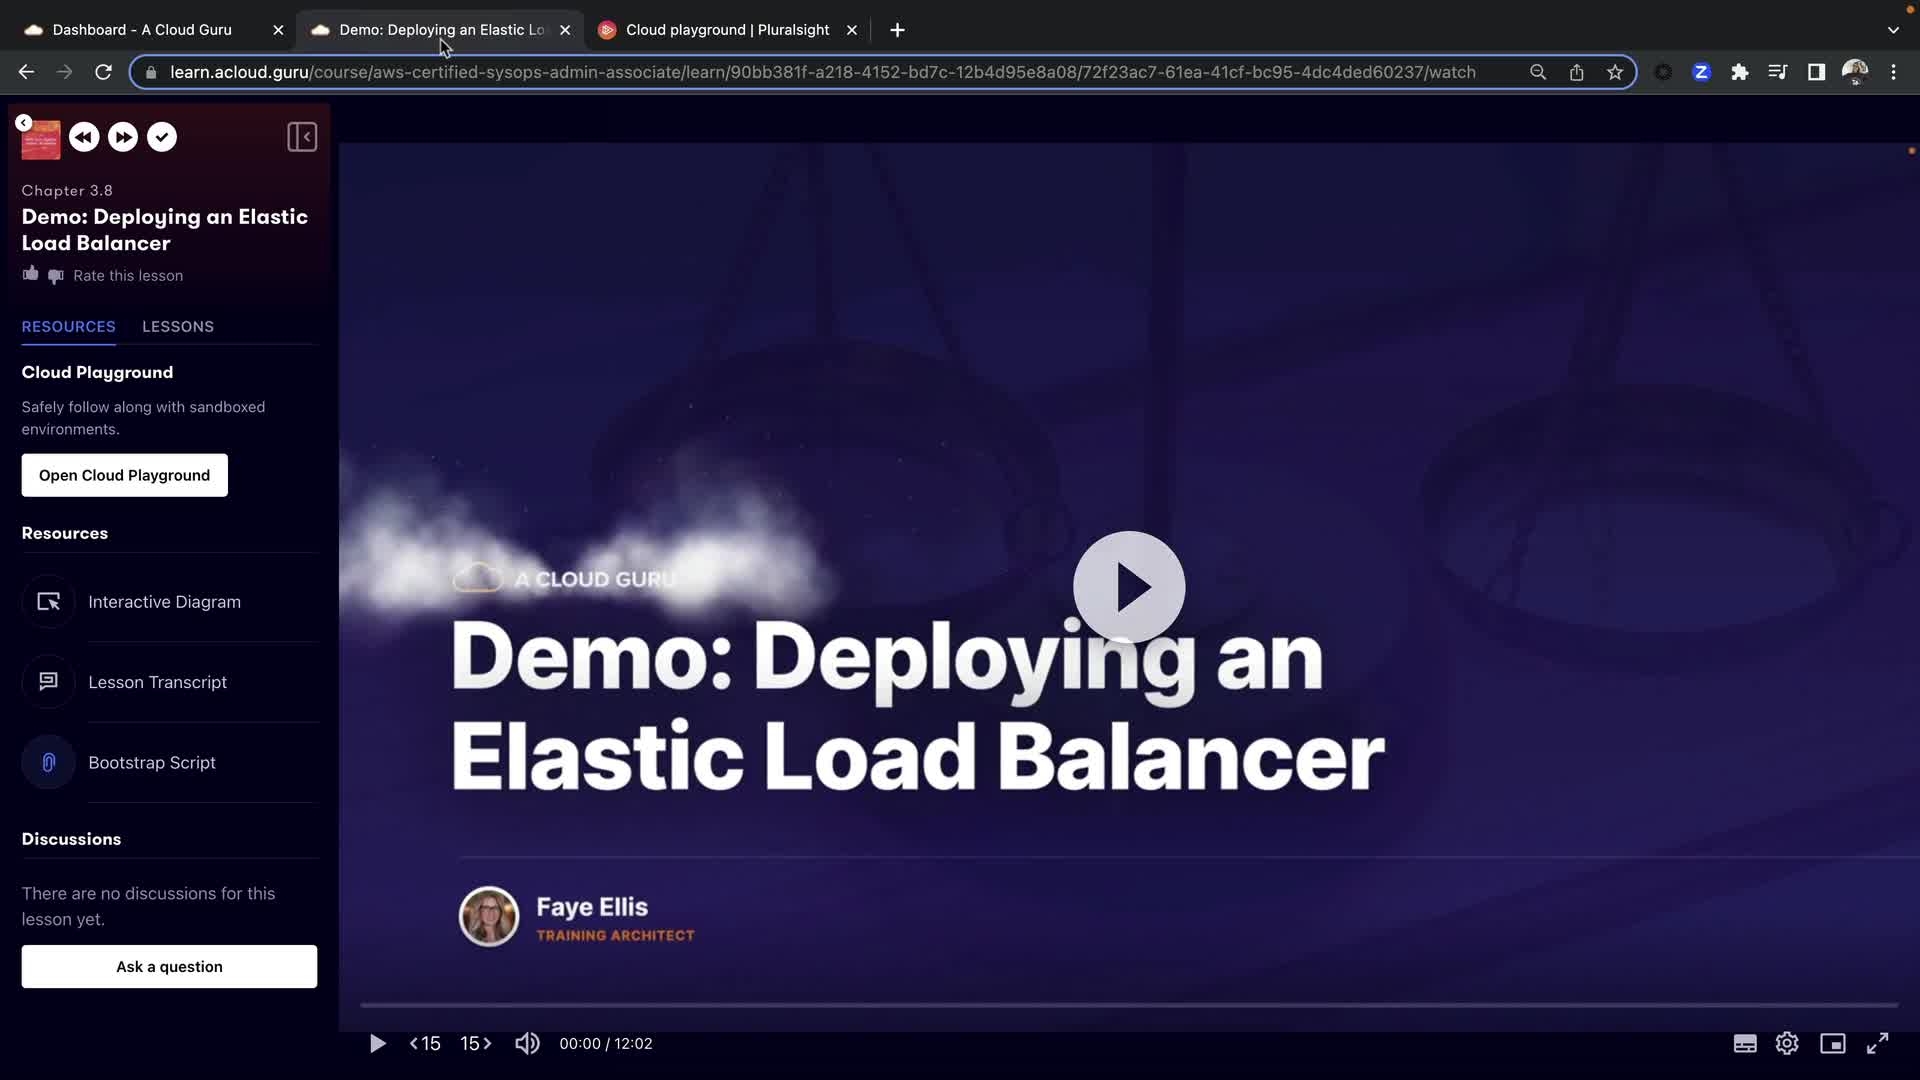The width and height of the screenshot is (1920, 1080).
Task: Open the Interactive Diagram resource
Action: click(x=164, y=602)
